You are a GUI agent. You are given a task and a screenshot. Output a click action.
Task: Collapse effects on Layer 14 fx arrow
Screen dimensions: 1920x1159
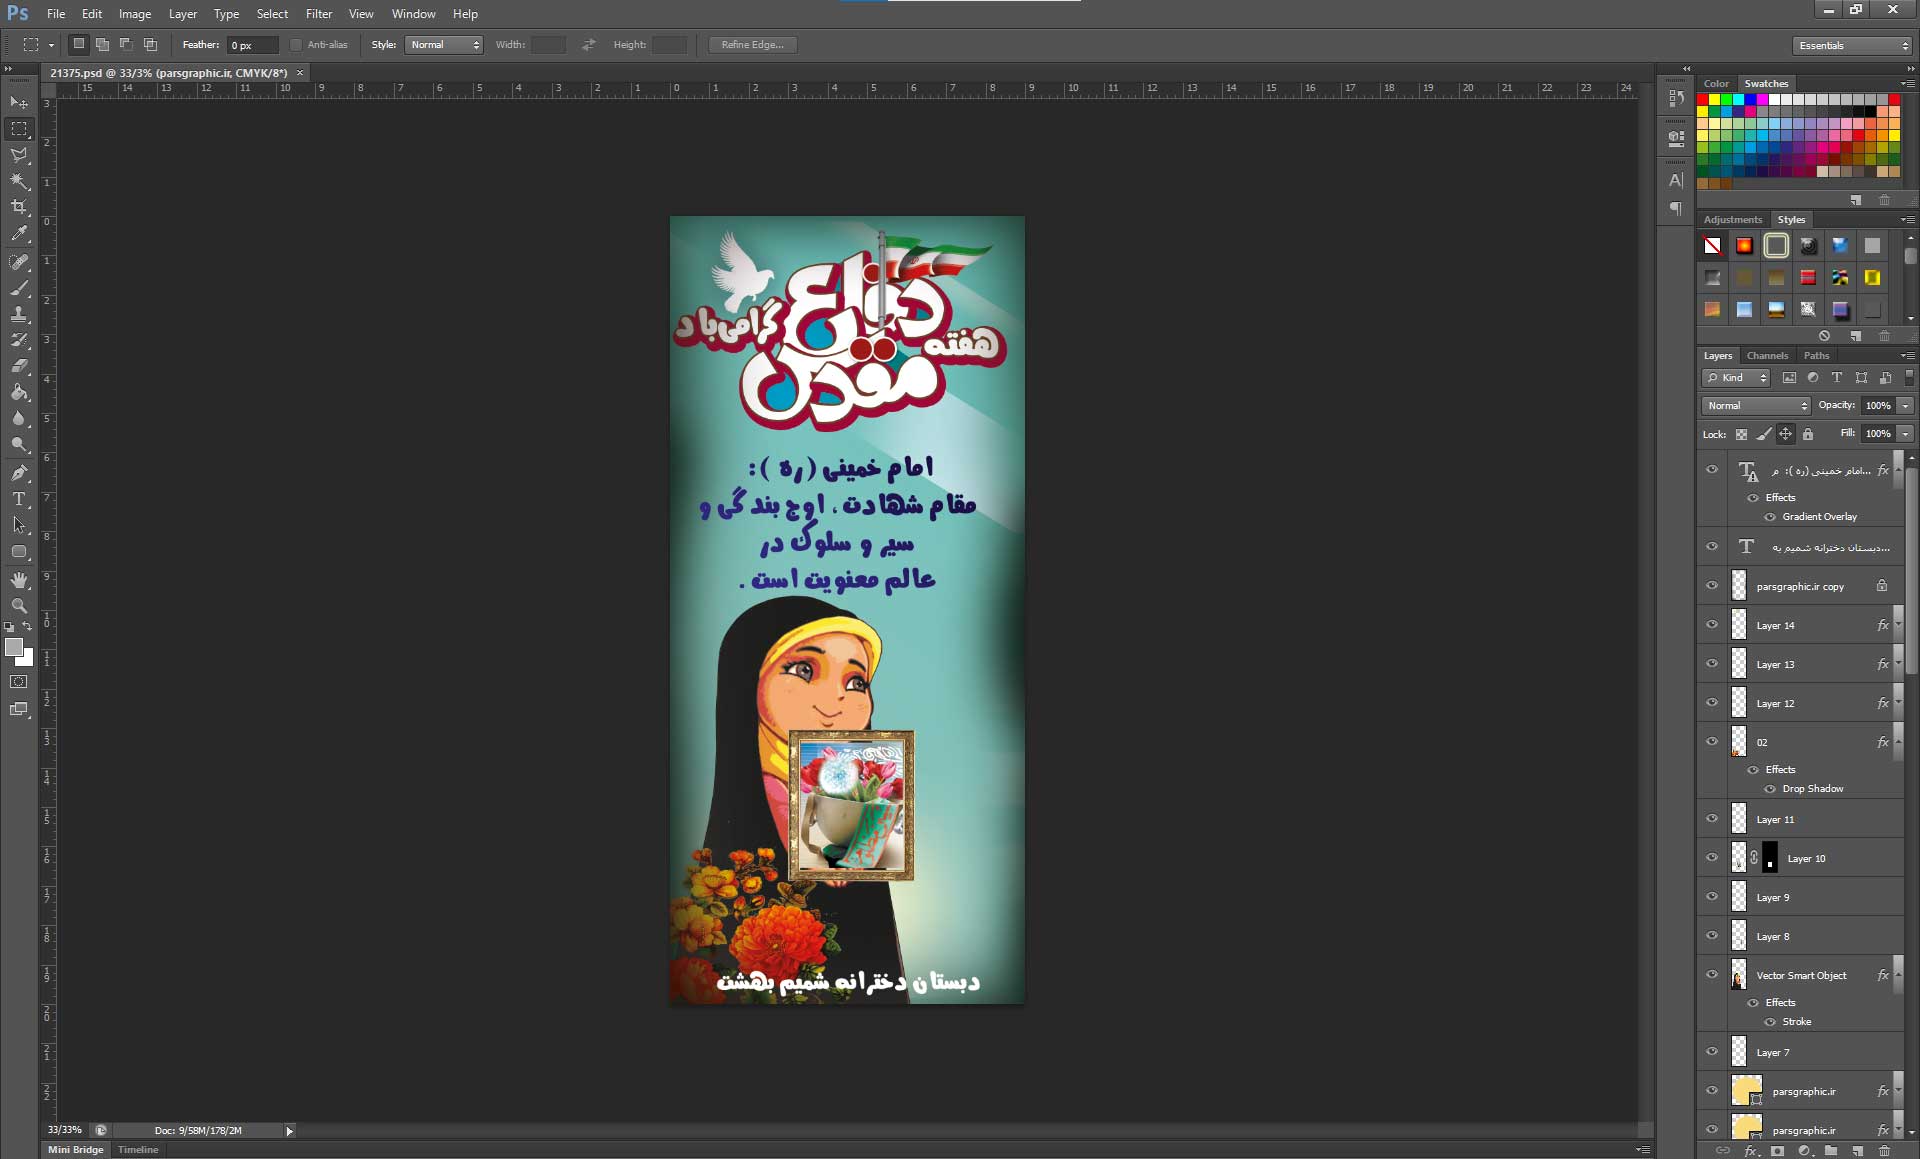pyautogui.click(x=1898, y=625)
